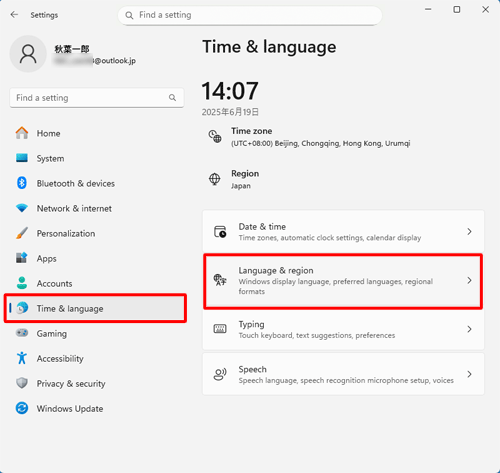Click the Speech microphone icon
The height and width of the screenshot is (473, 500).
(220, 374)
